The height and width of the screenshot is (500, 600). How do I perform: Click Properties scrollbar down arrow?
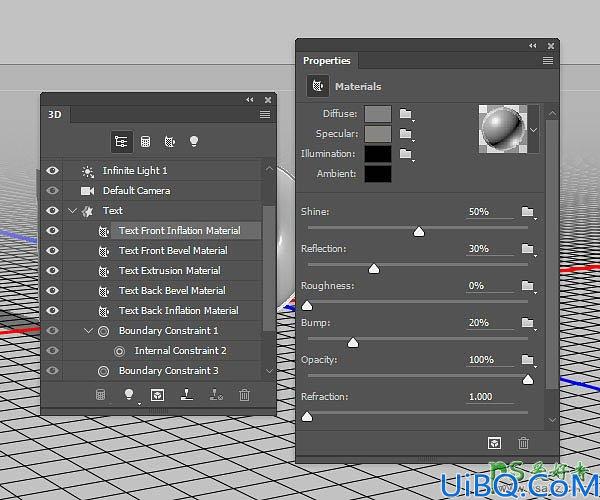pyautogui.click(x=552, y=420)
